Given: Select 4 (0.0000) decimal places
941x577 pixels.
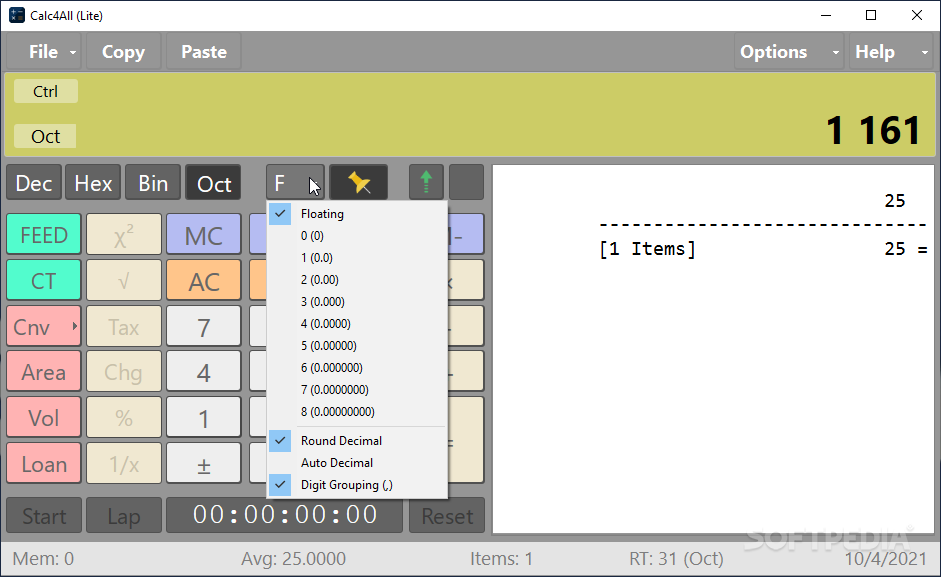Looking at the screenshot, I should click(358, 324).
